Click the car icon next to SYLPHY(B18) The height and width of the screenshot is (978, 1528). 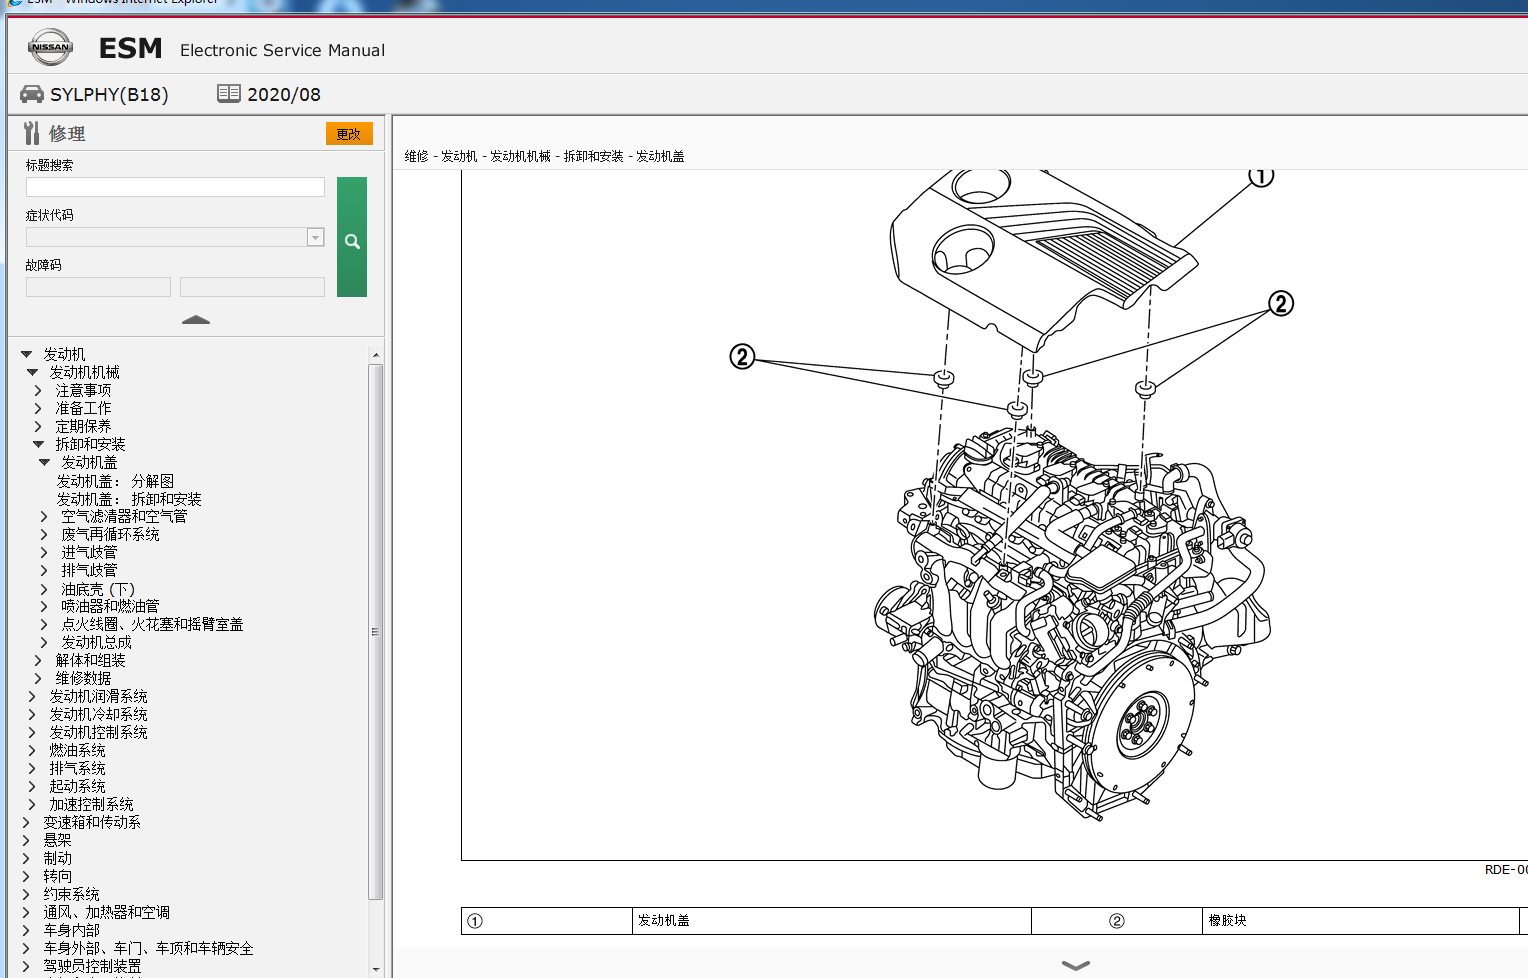pos(32,94)
